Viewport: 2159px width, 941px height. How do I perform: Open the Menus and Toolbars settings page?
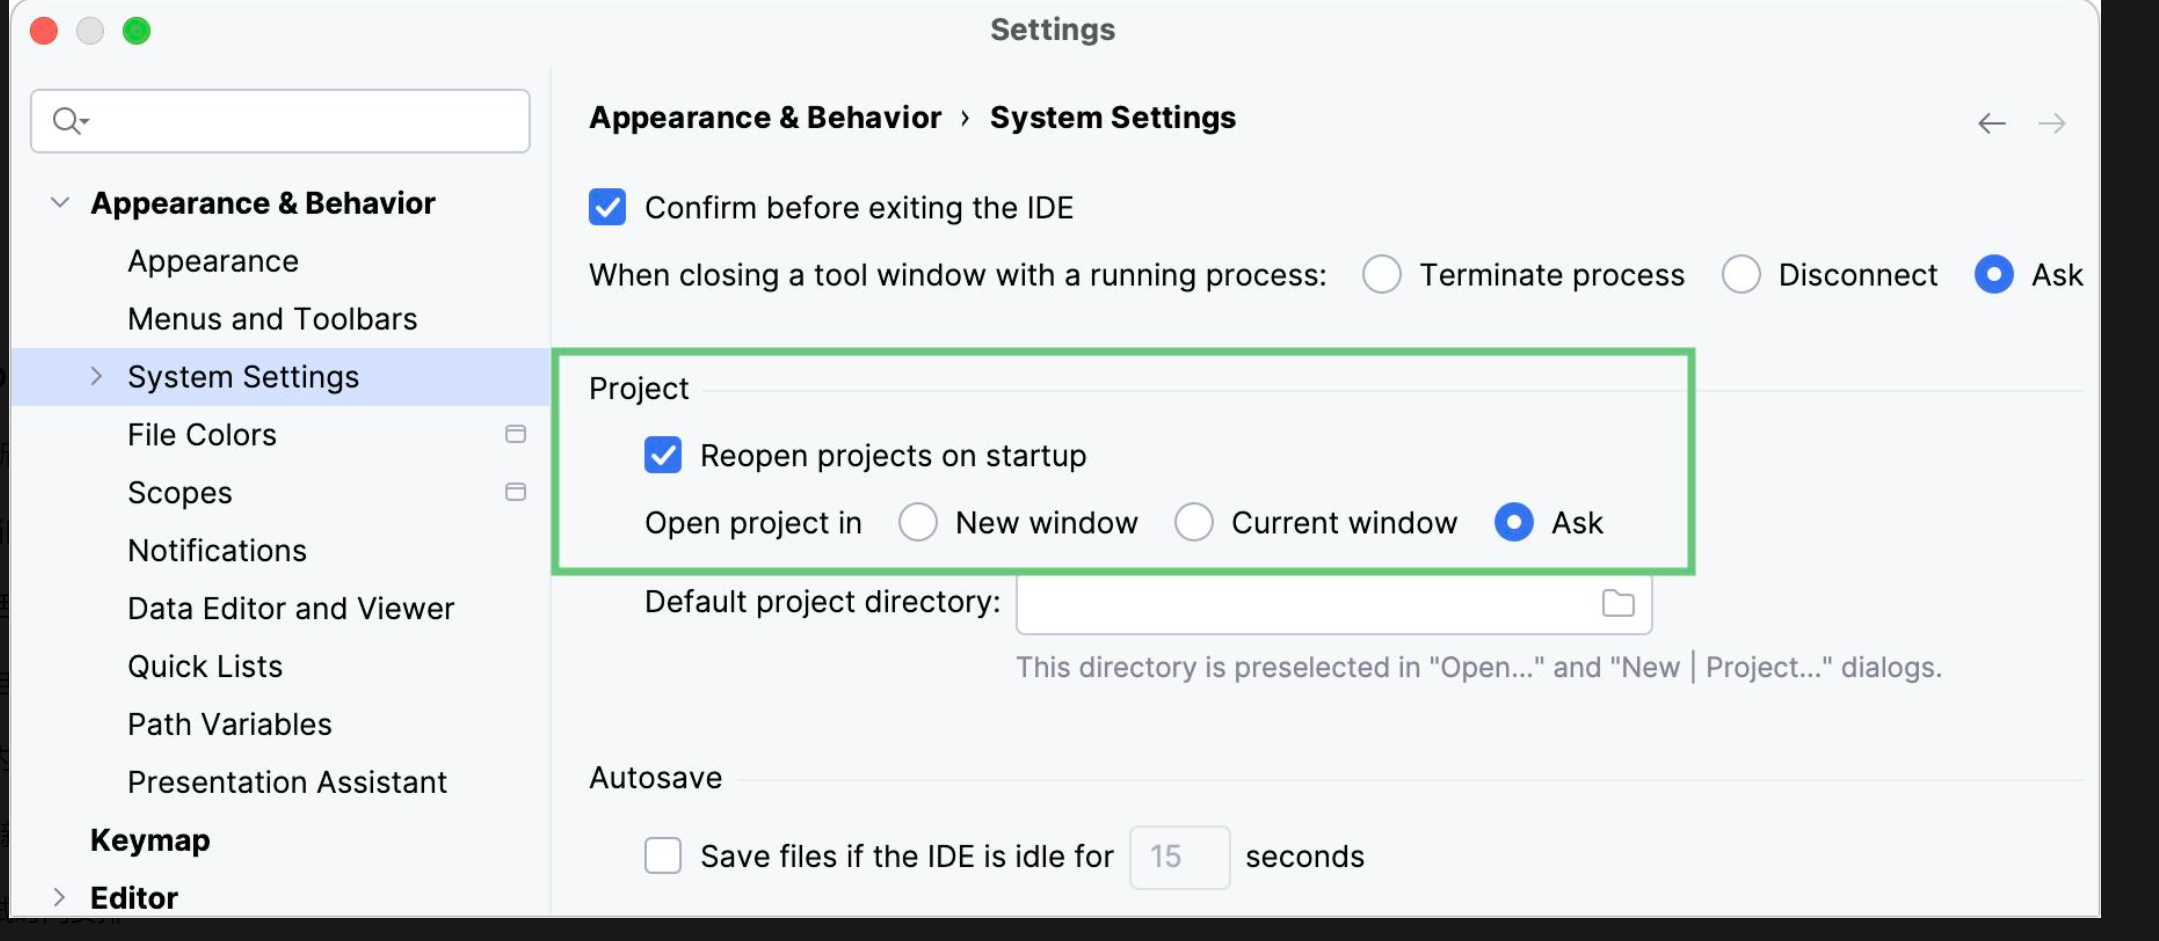pos(272,319)
